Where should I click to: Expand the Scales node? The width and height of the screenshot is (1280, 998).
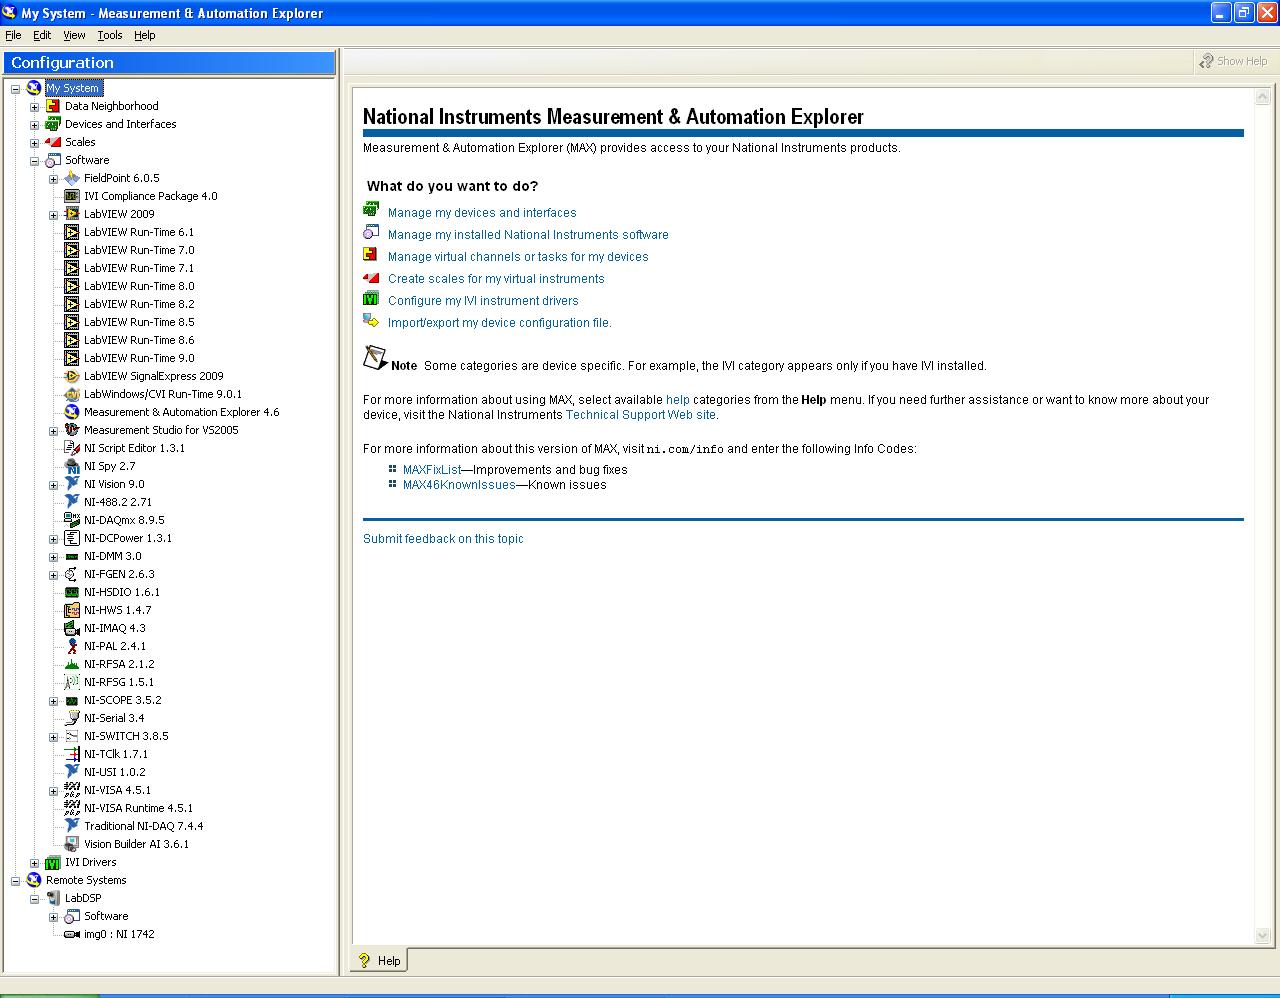34,143
